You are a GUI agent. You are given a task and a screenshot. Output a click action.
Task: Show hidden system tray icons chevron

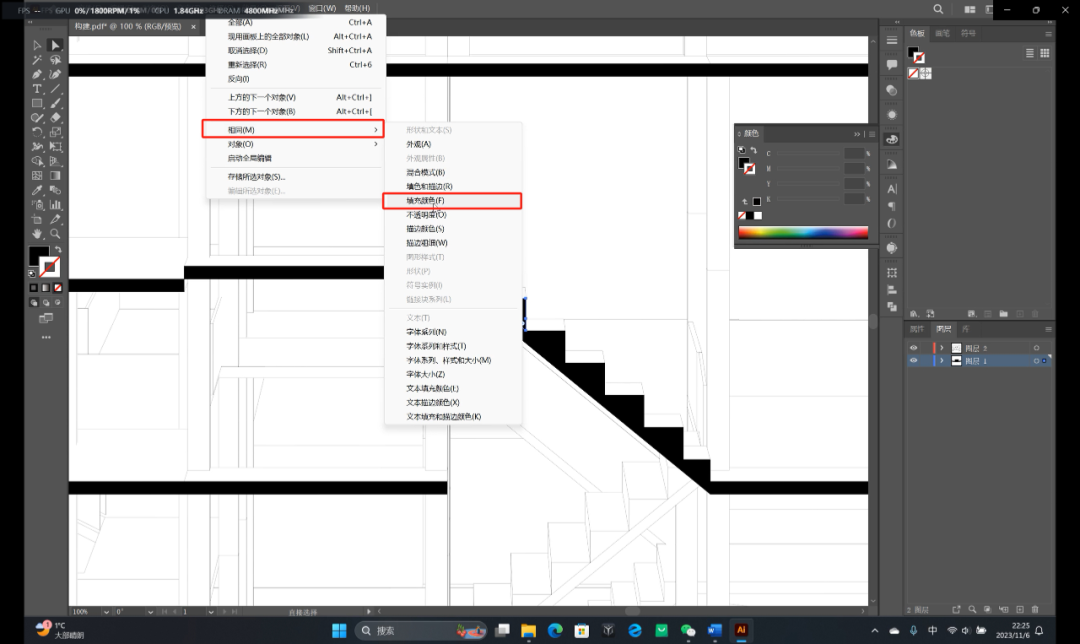[x=875, y=630]
